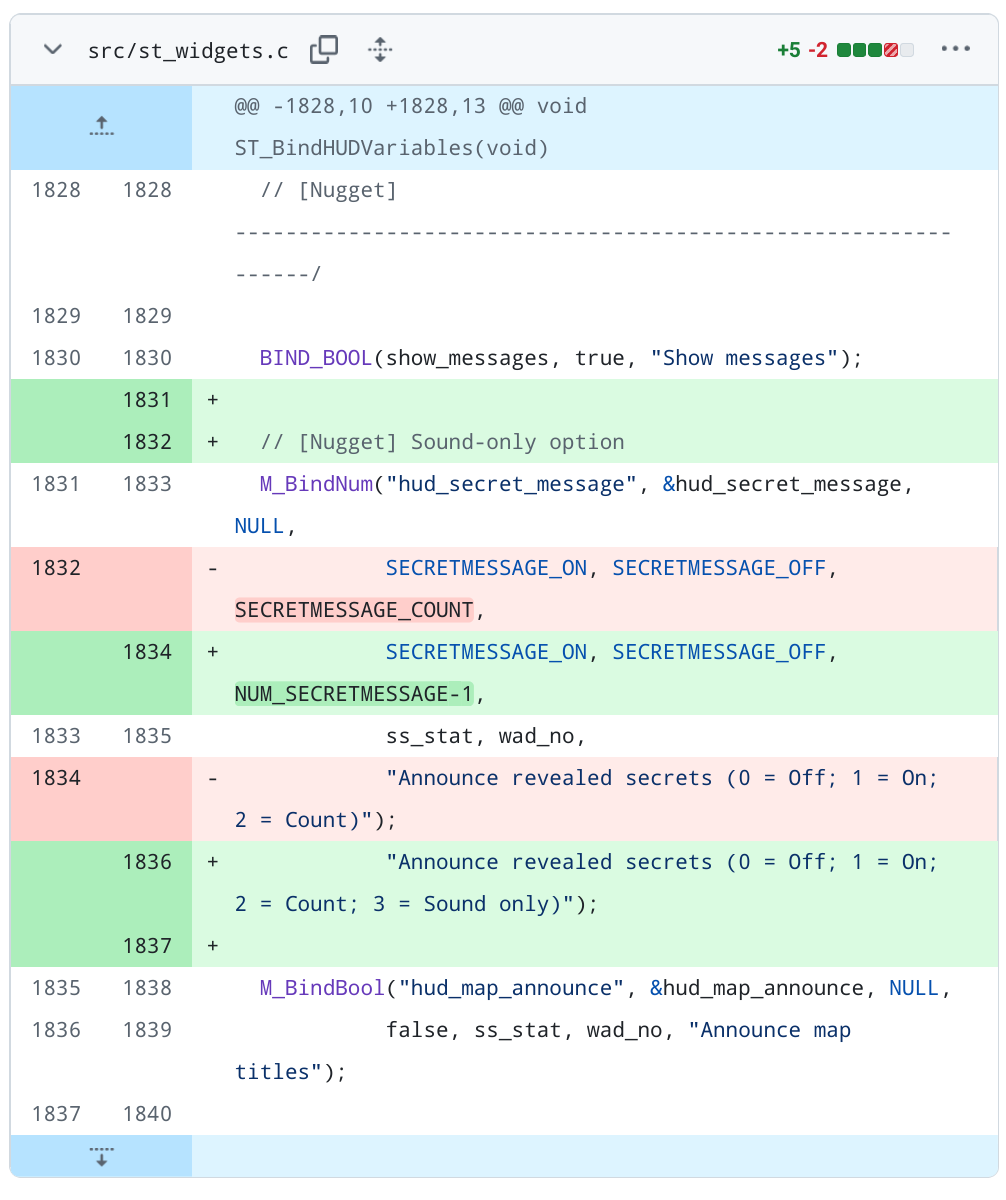This screenshot has height=1200, width=1006.
Task: Click the src/st_widgets.c file name
Action: [x=188, y=51]
